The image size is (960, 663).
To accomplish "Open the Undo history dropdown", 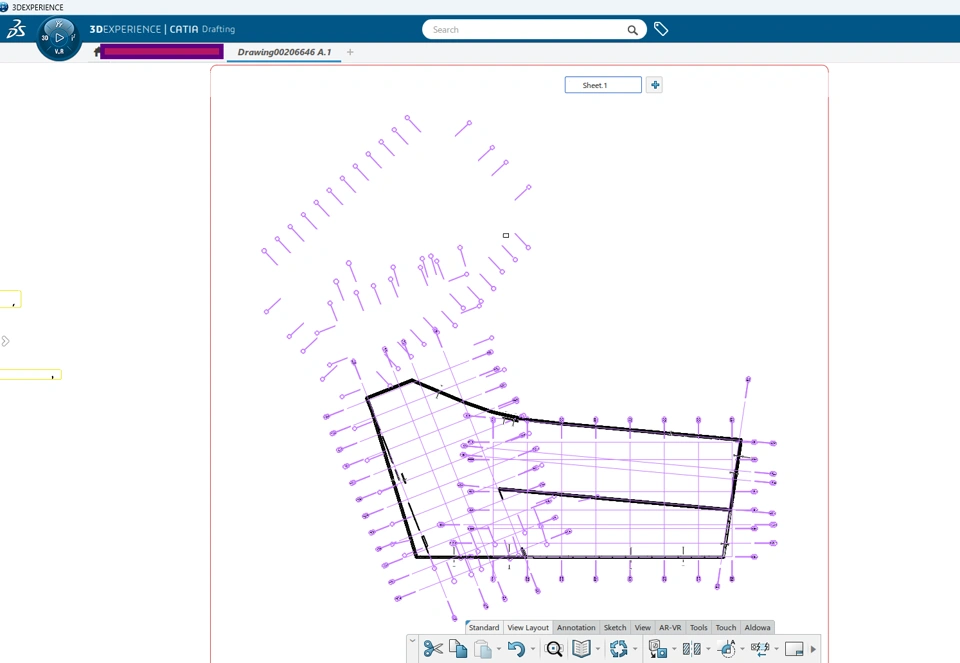I will coord(533,649).
